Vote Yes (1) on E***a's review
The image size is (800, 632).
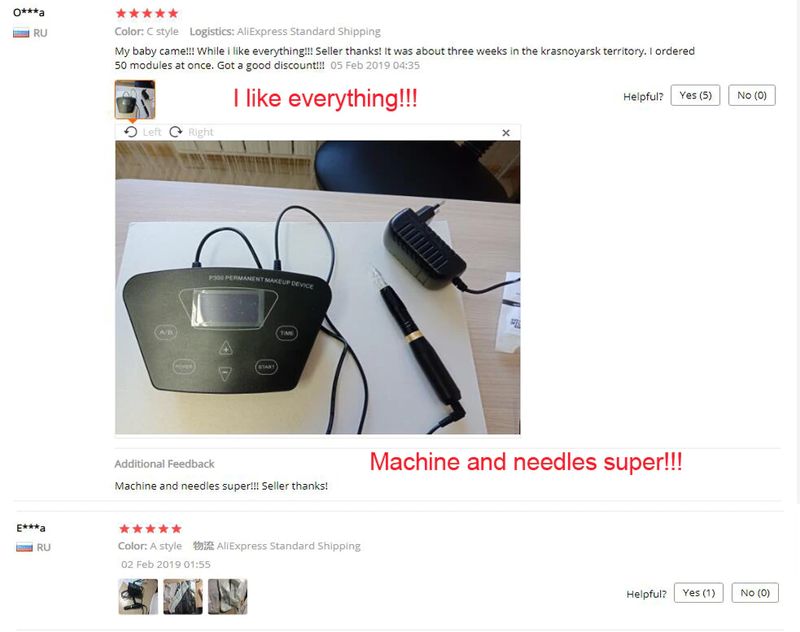[698, 593]
